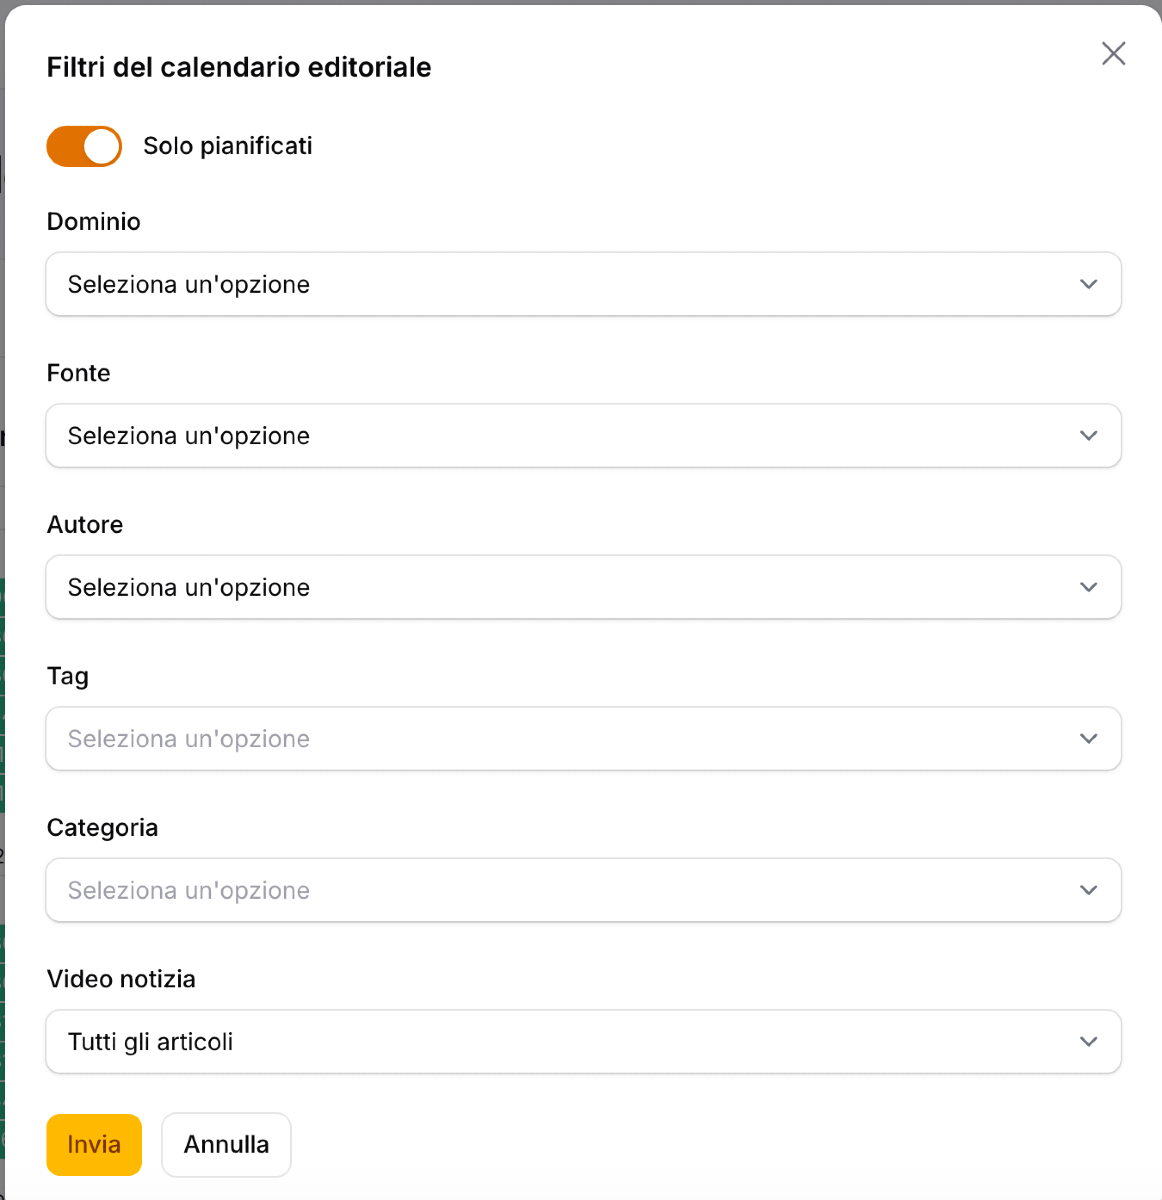The height and width of the screenshot is (1200, 1162).
Task: Open the Dominio selection dropdown
Action: 583,284
